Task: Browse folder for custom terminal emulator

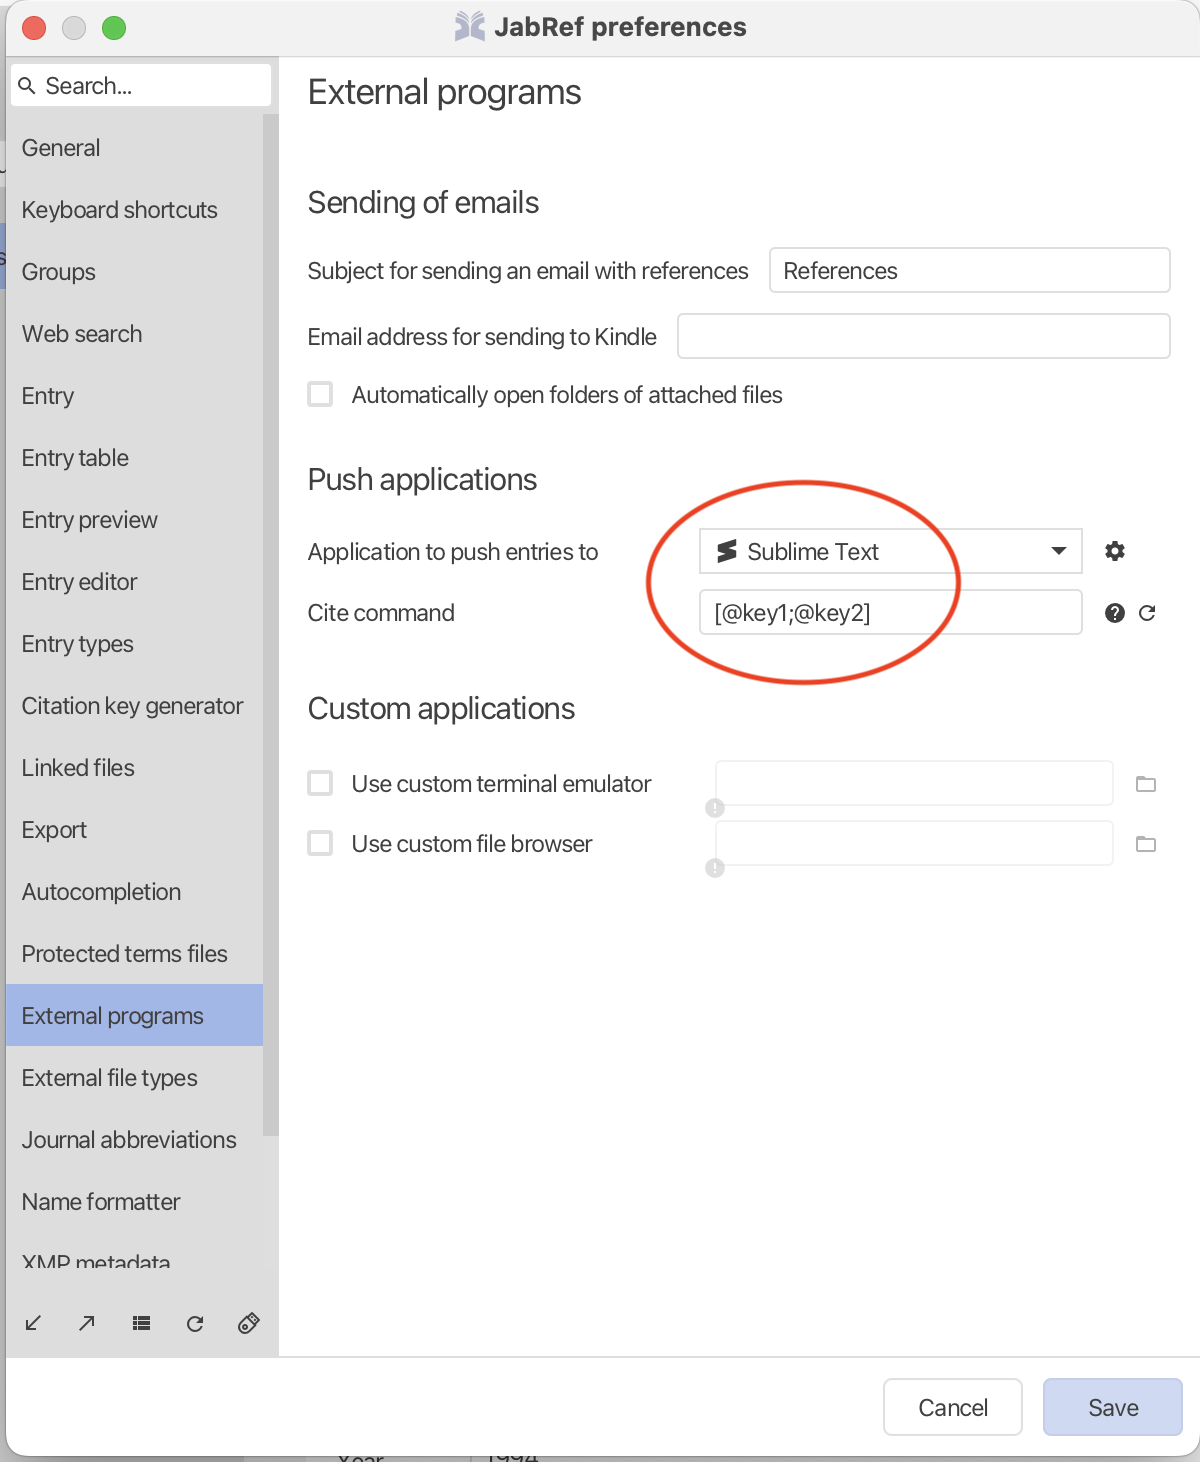Action: (1146, 784)
